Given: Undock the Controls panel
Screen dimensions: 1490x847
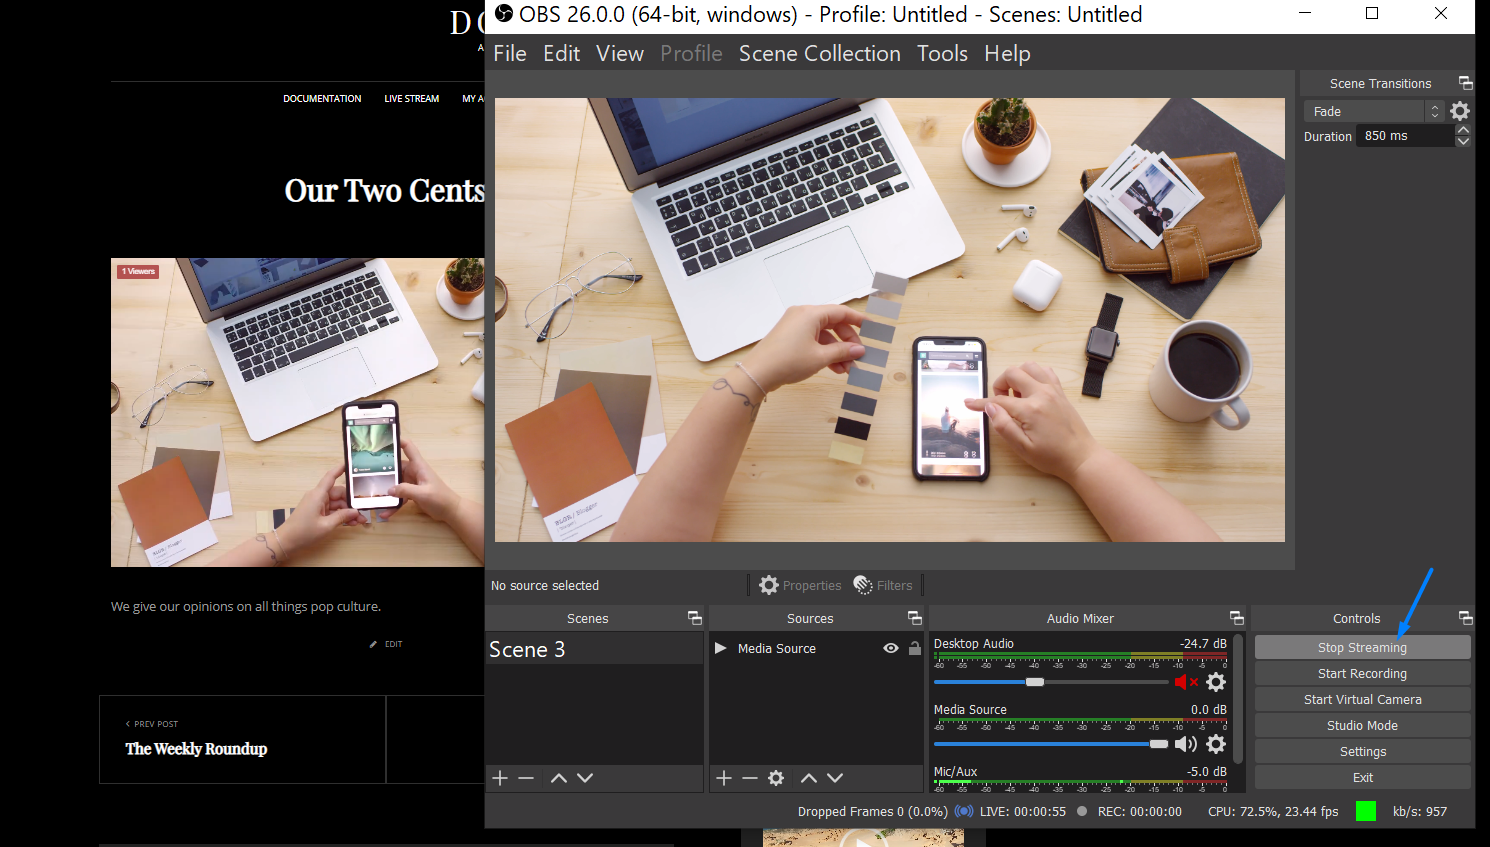Looking at the screenshot, I should [x=1466, y=618].
